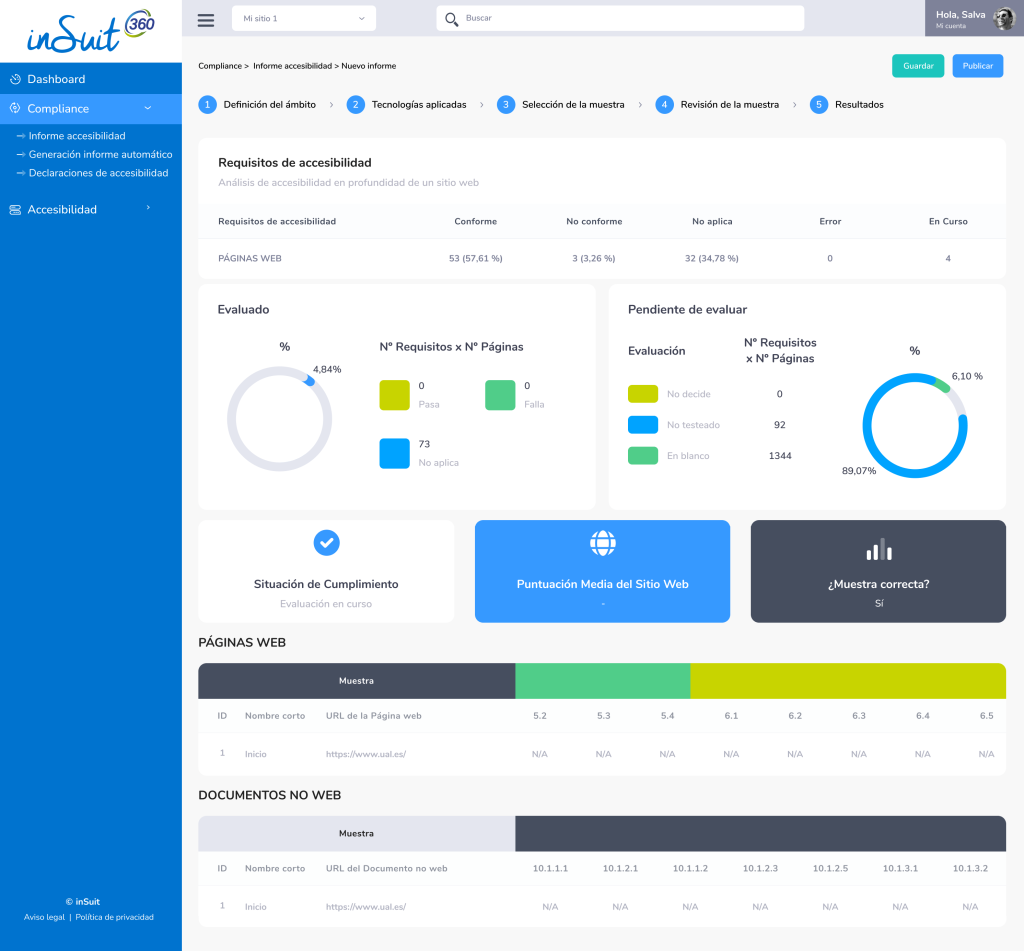Open the hamburger menu icon in the top bar
1024x951 pixels.
click(205, 18)
